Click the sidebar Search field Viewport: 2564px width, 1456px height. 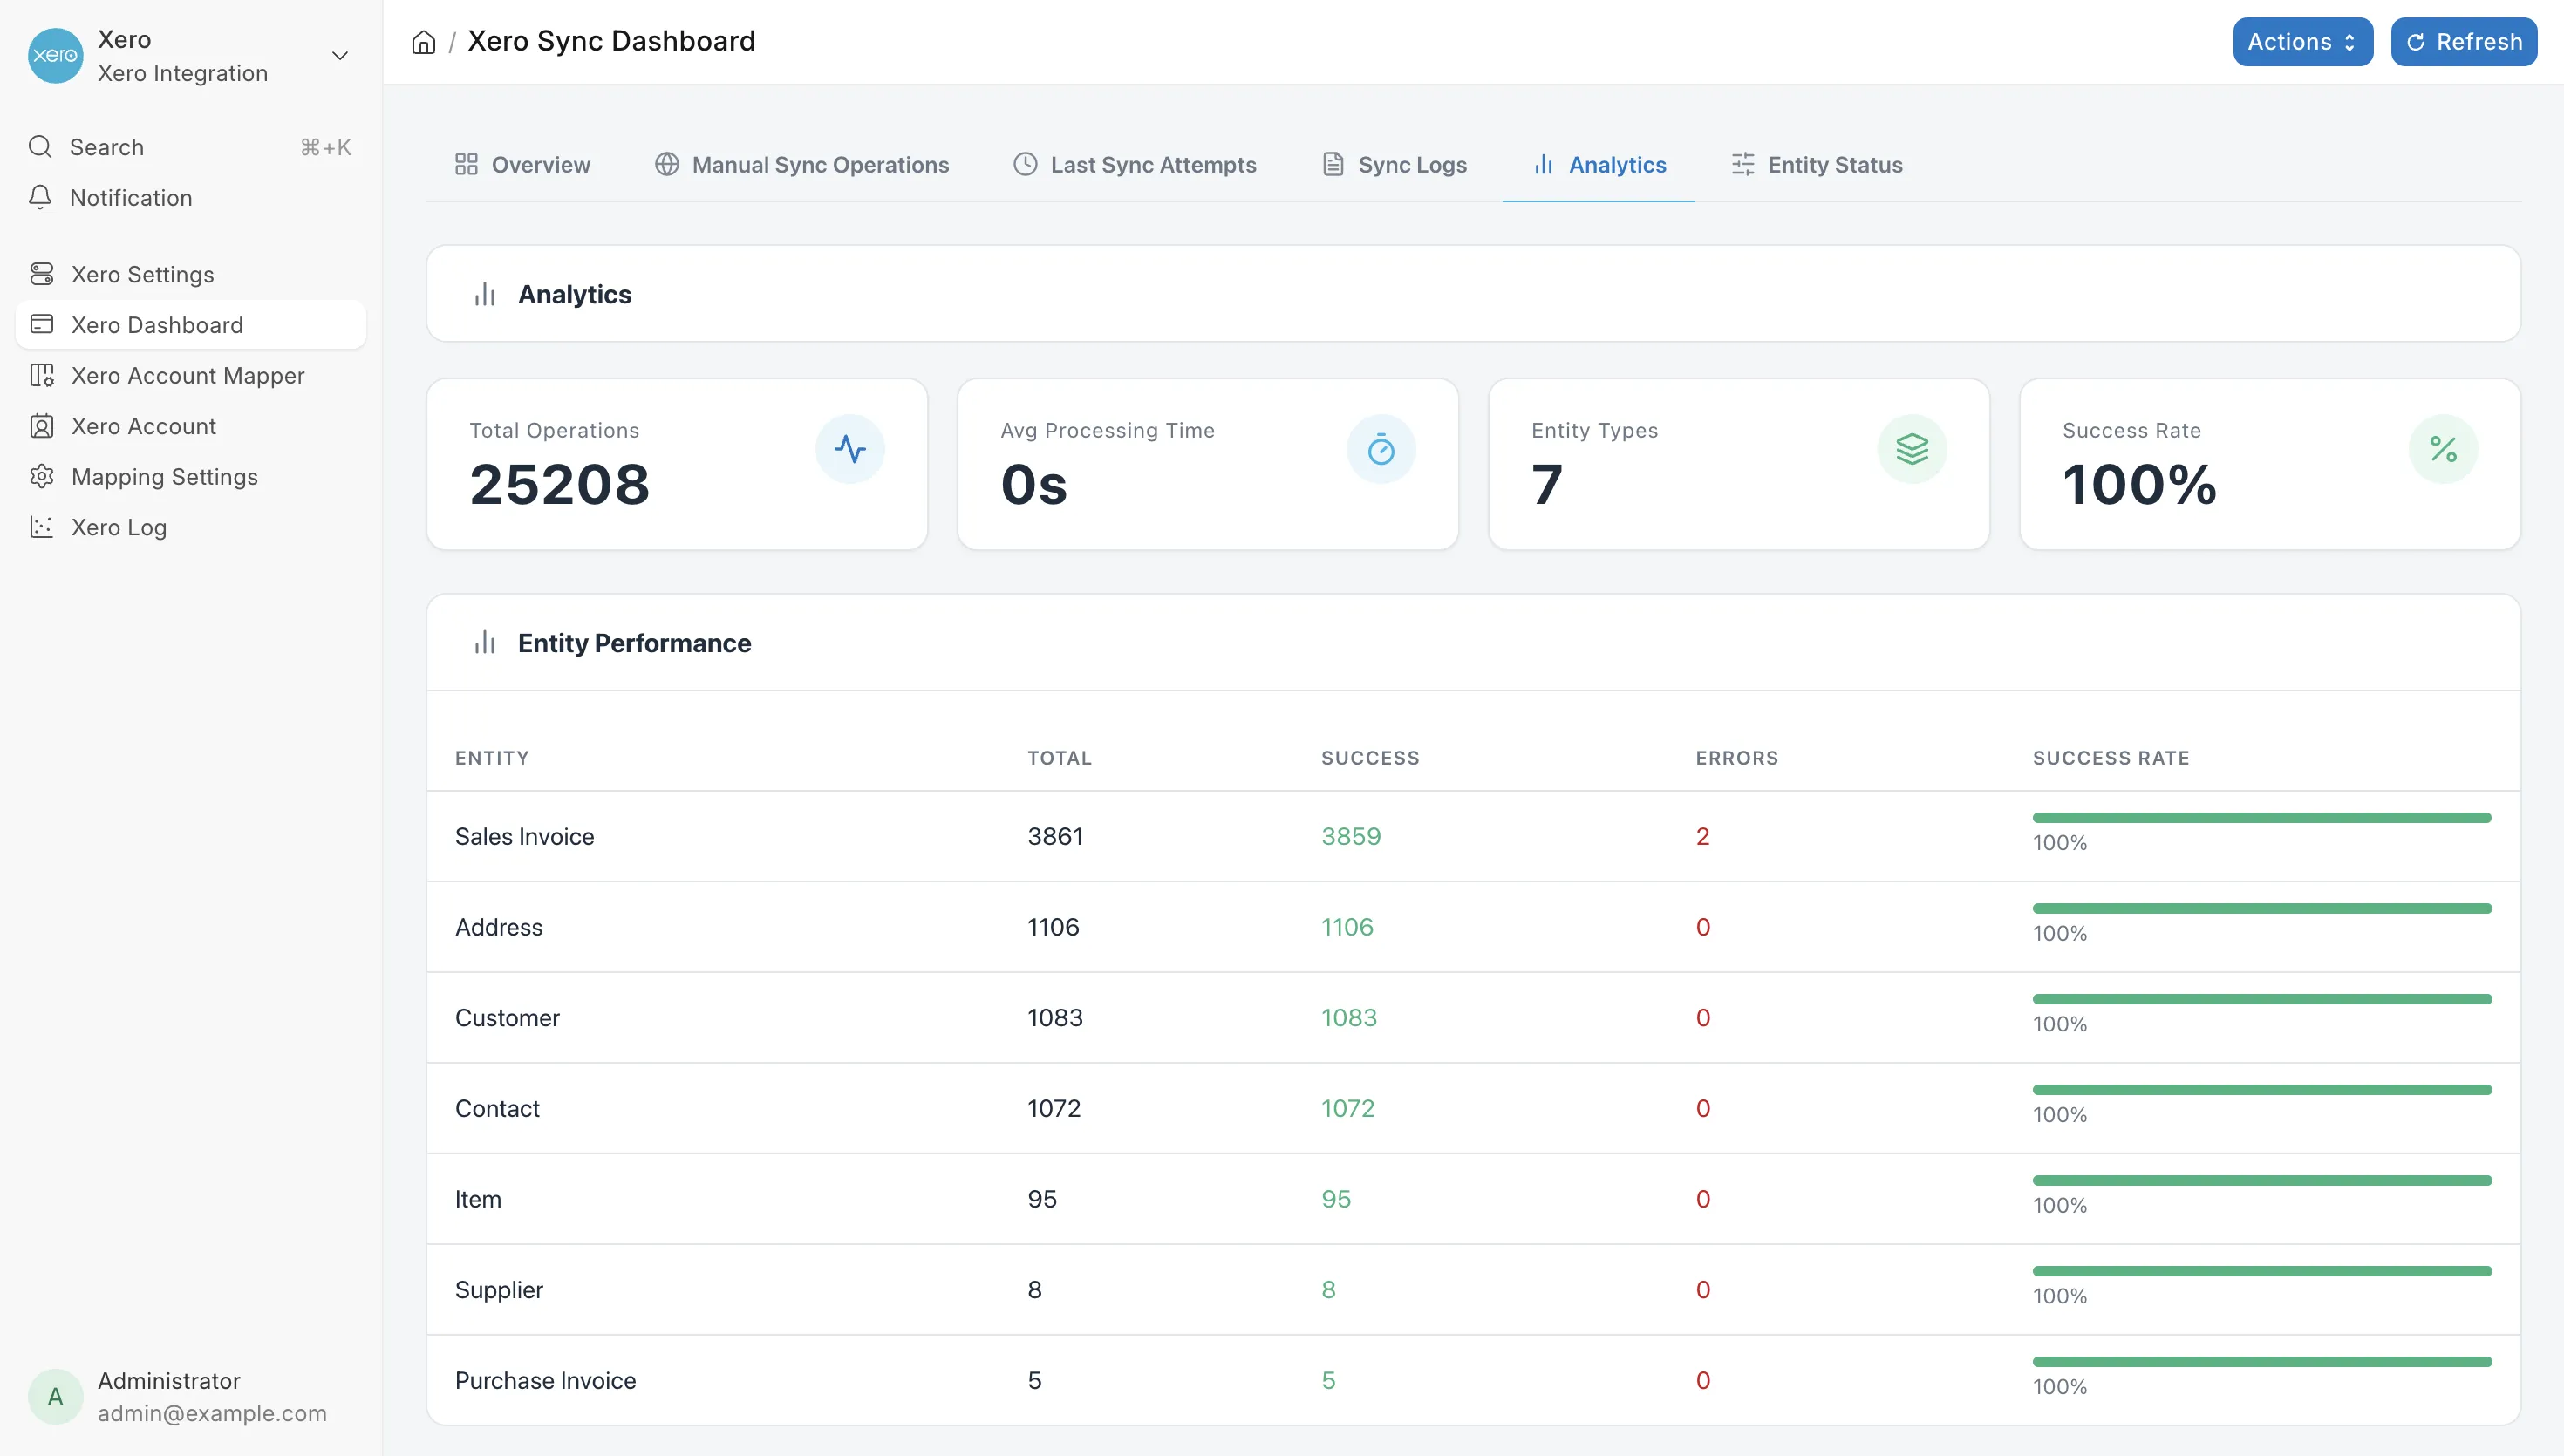[190, 147]
